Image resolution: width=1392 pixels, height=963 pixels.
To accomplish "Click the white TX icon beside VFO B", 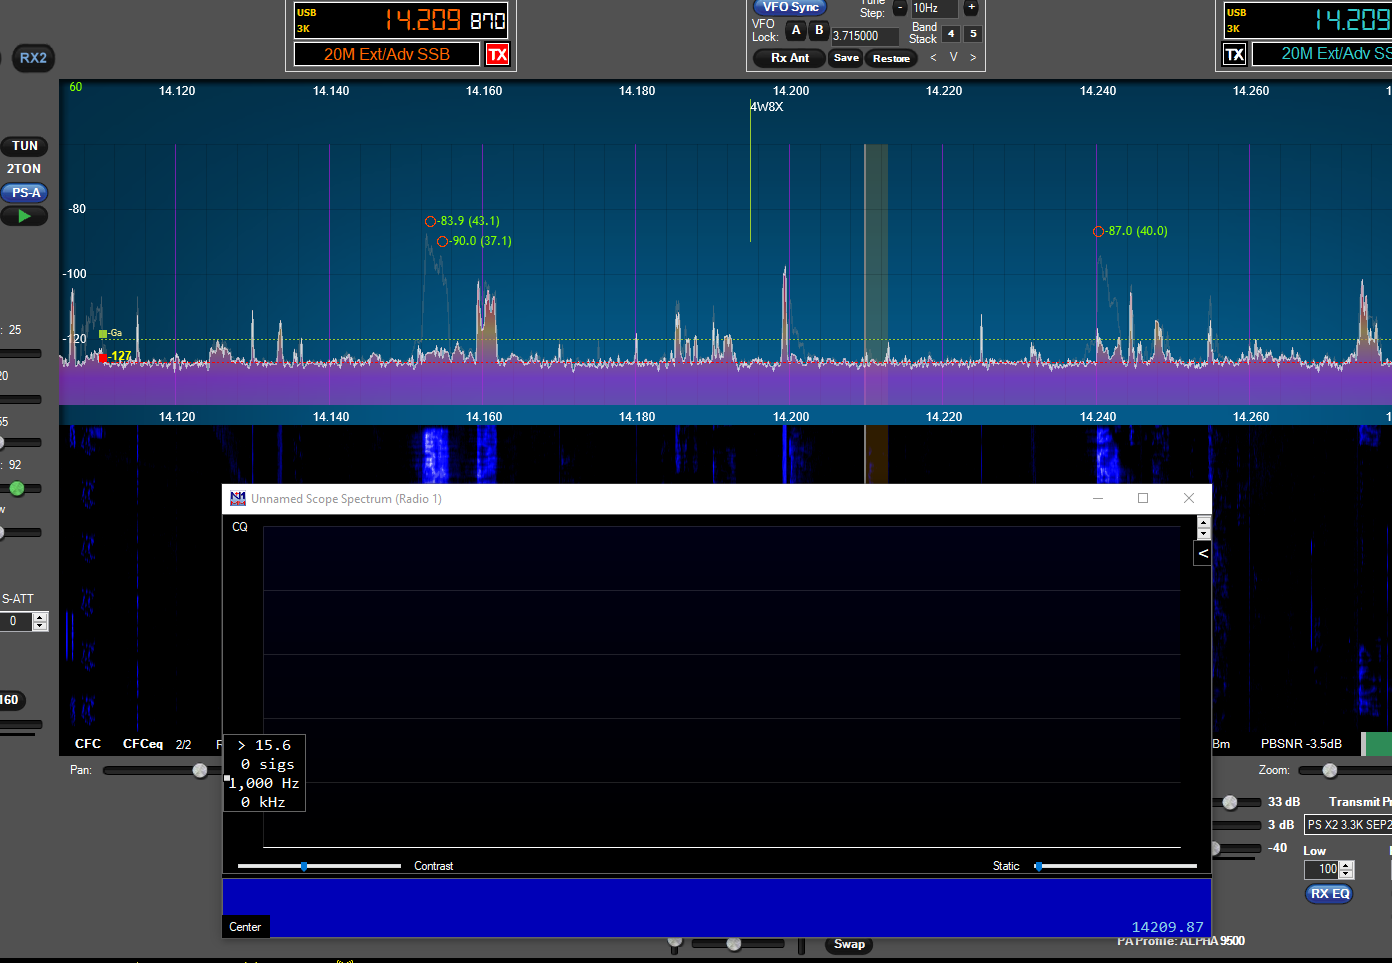I will click(x=1235, y=54).
